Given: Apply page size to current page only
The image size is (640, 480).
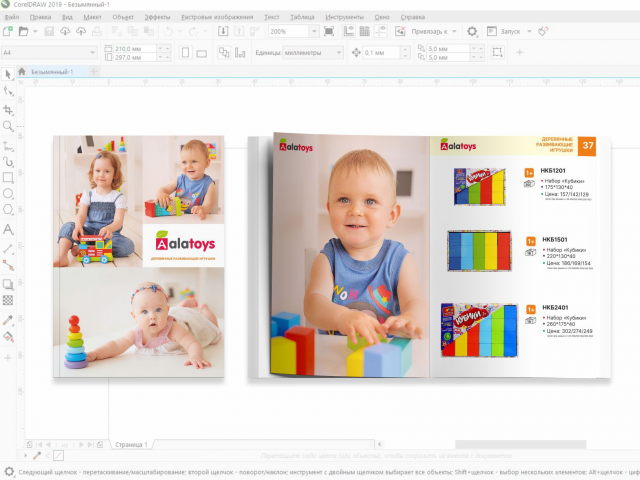Looking at the screenshot, I should [240, 53].
